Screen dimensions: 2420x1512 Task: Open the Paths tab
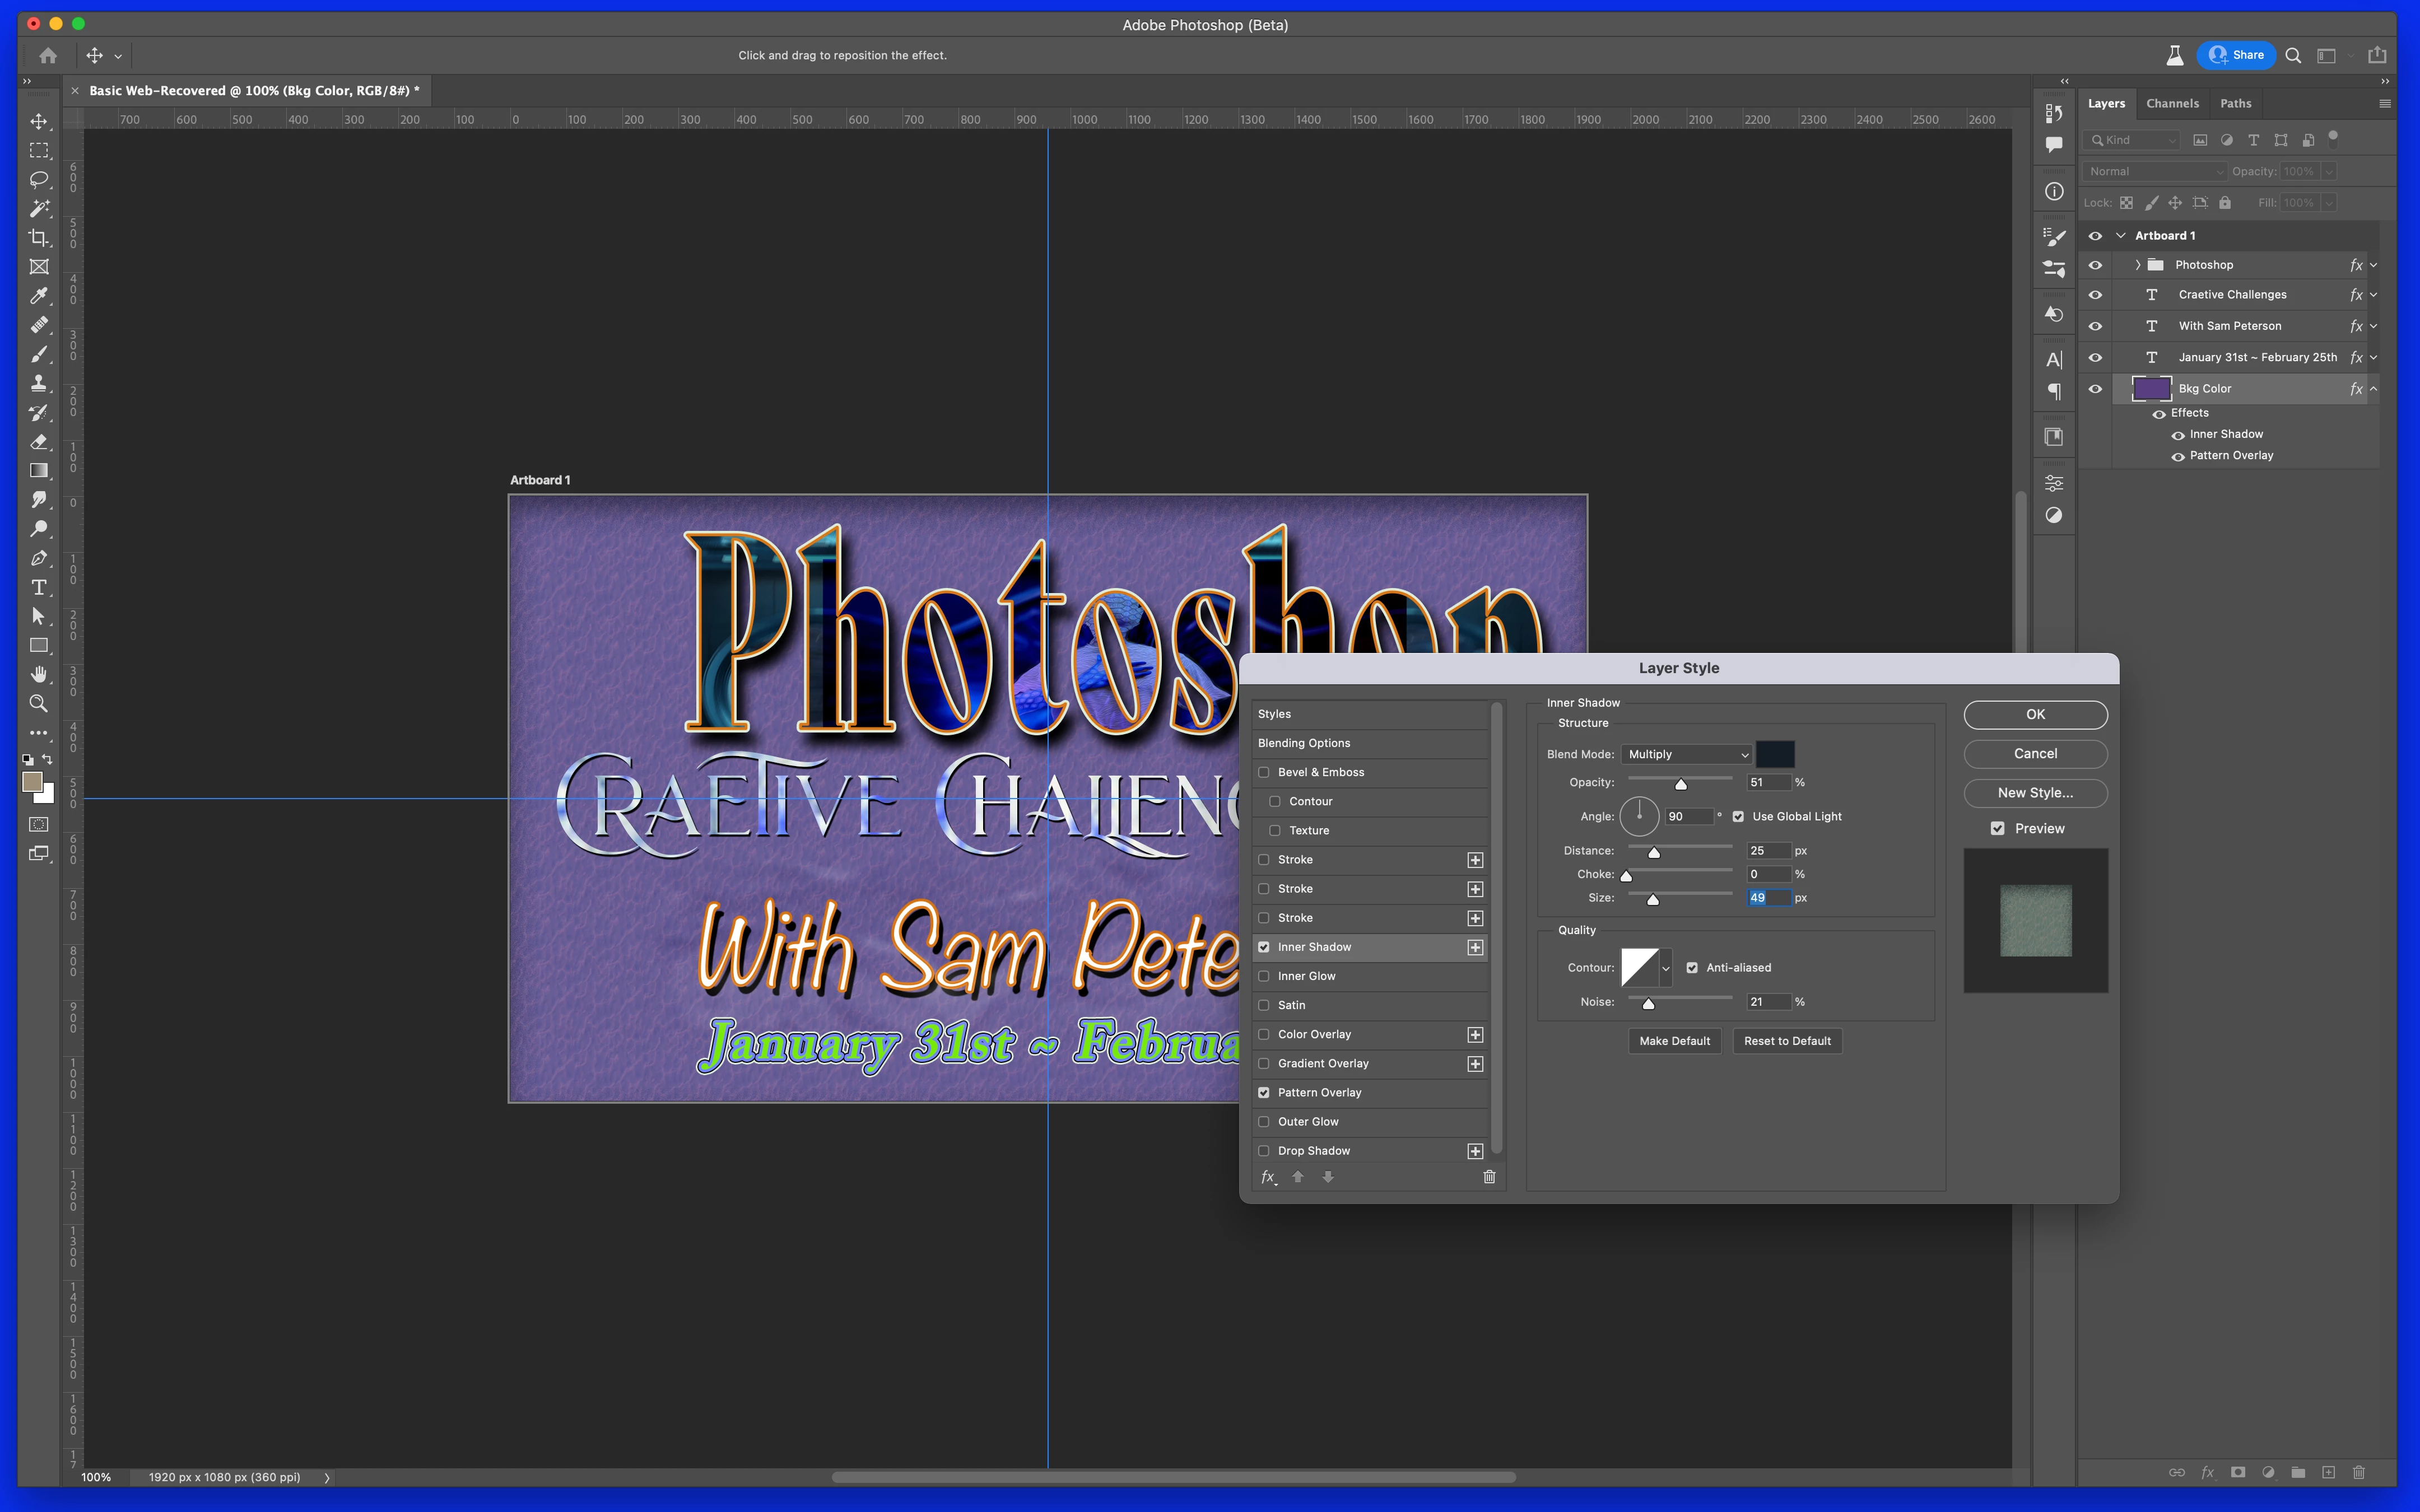(2235, 104)
